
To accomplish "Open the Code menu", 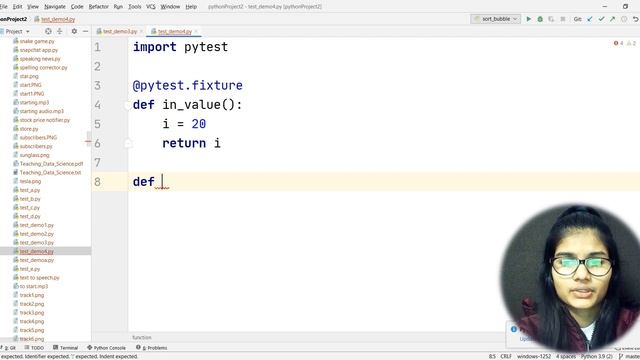I will pyautogui.click(x=77, y=7).
